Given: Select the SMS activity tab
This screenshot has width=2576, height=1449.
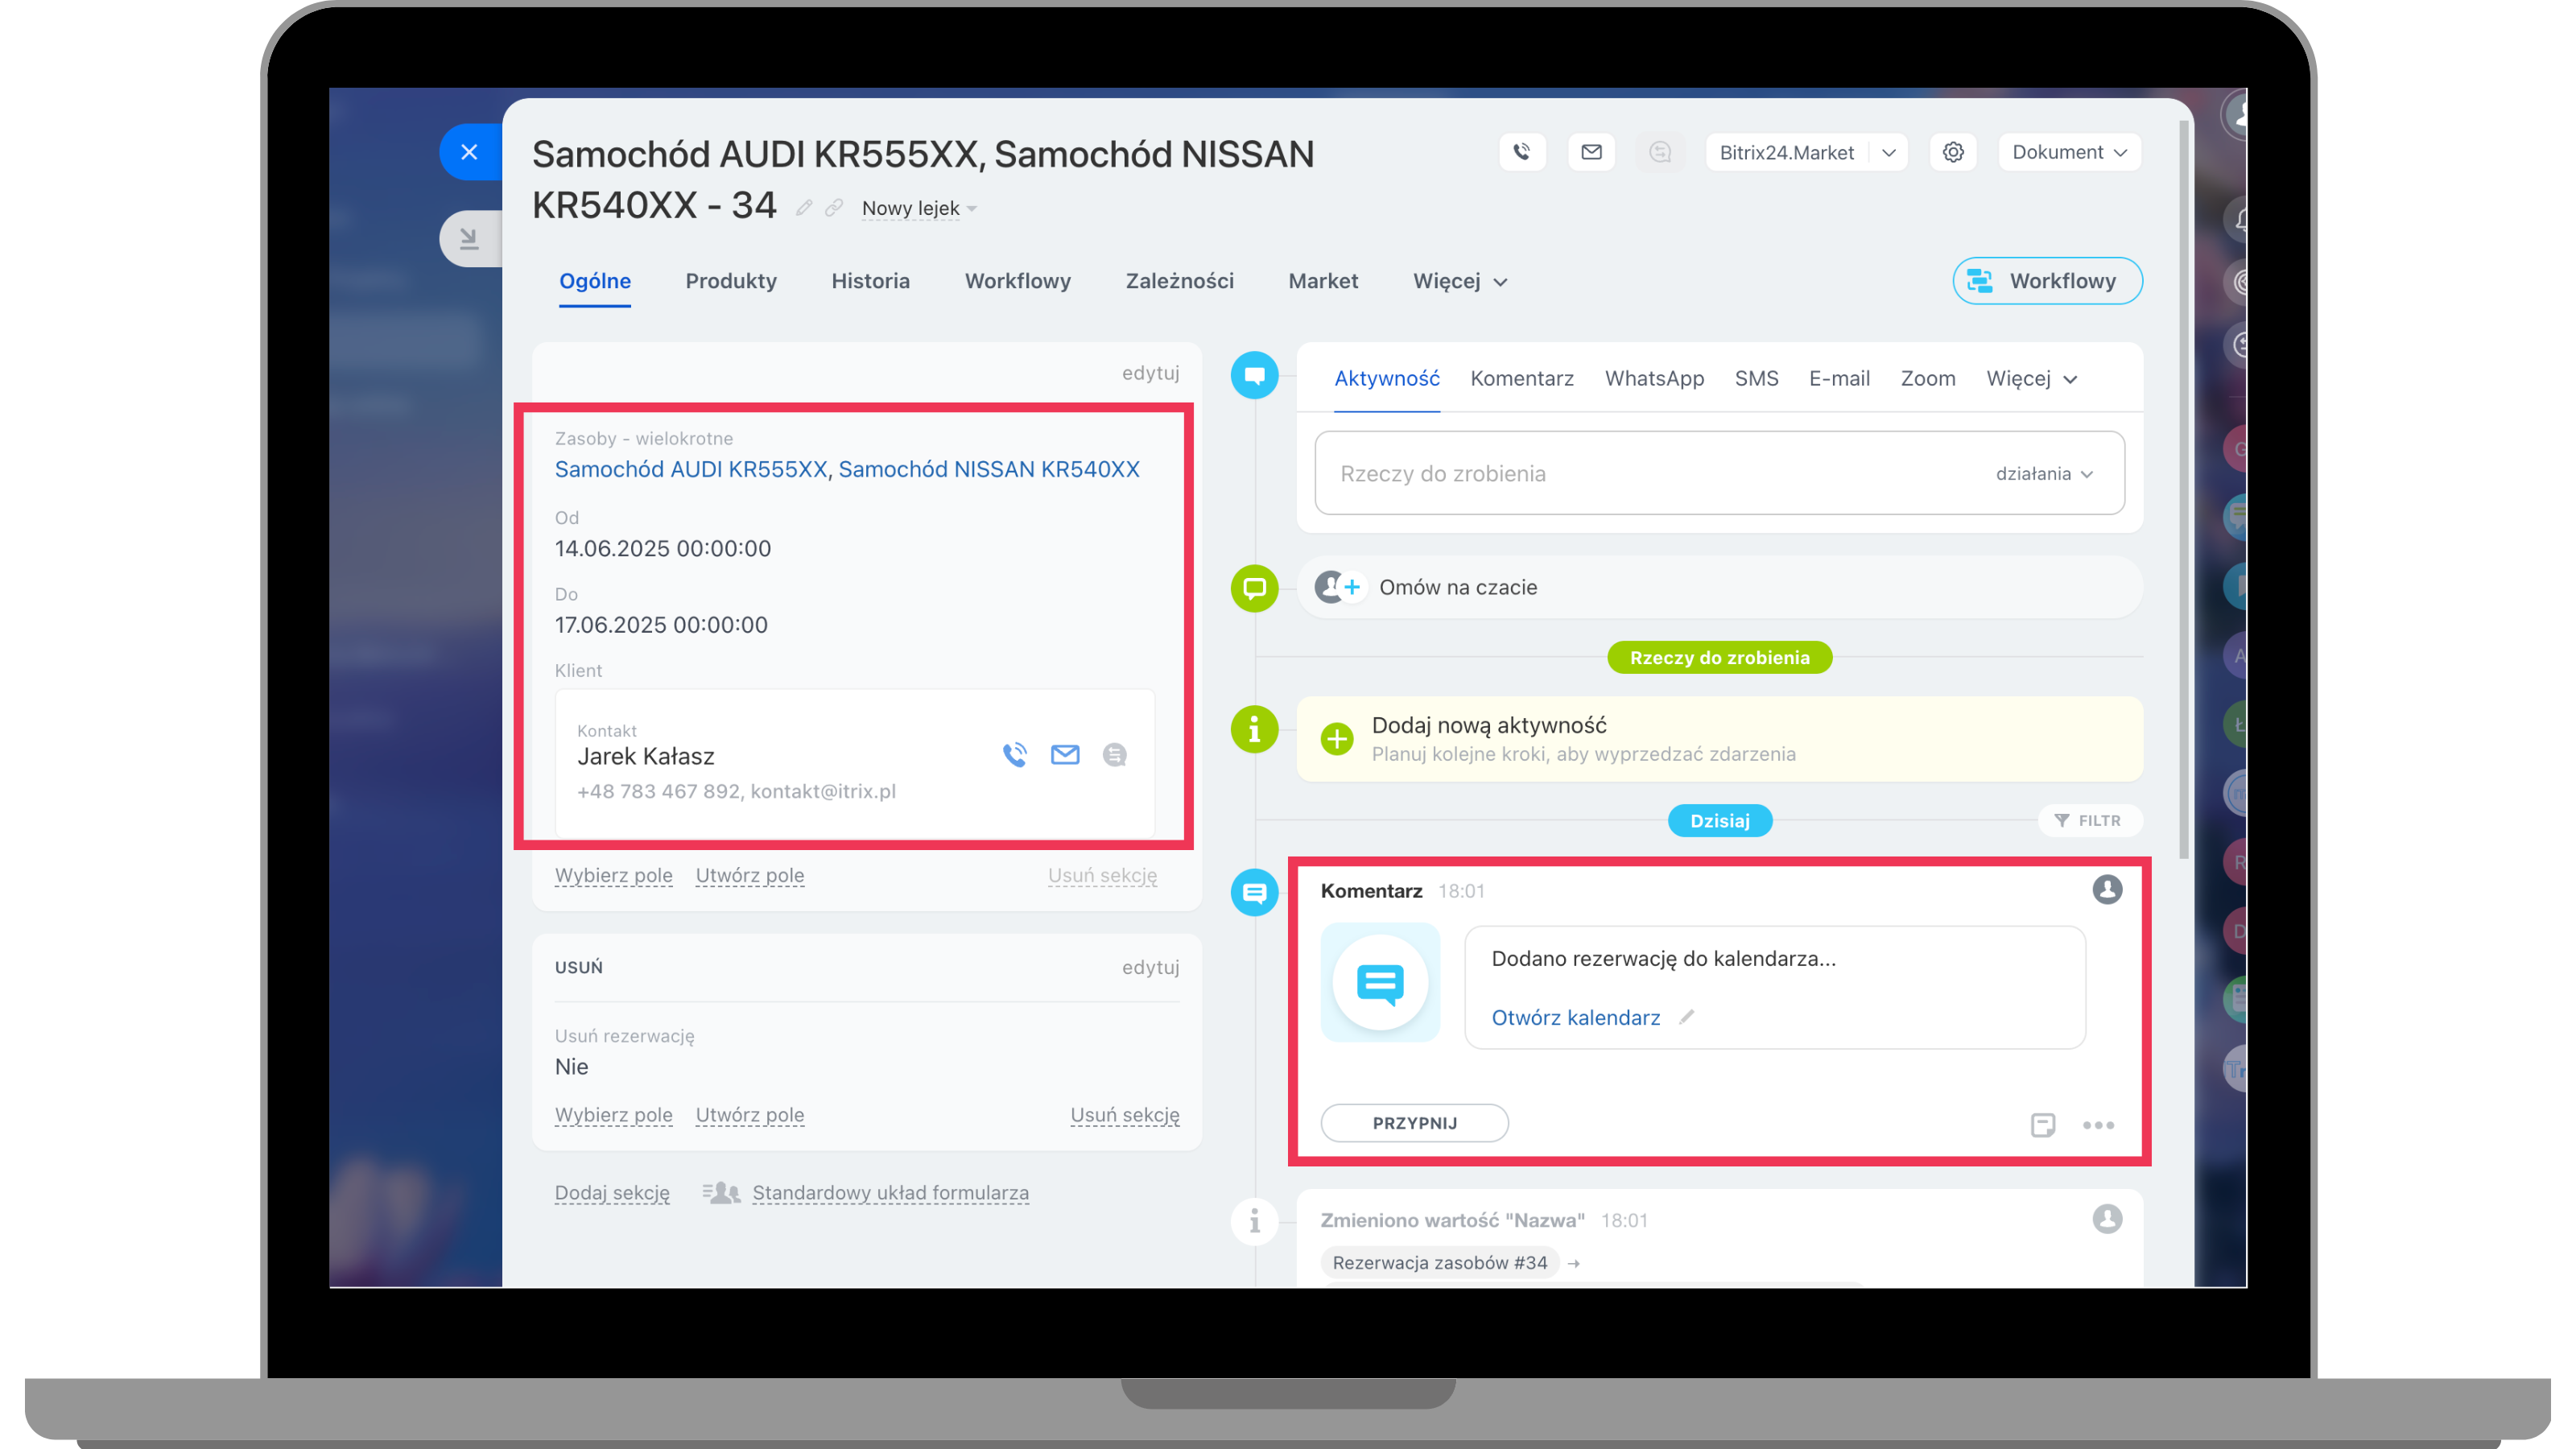Looking at the screenshot, I should tap(1756, 379).
